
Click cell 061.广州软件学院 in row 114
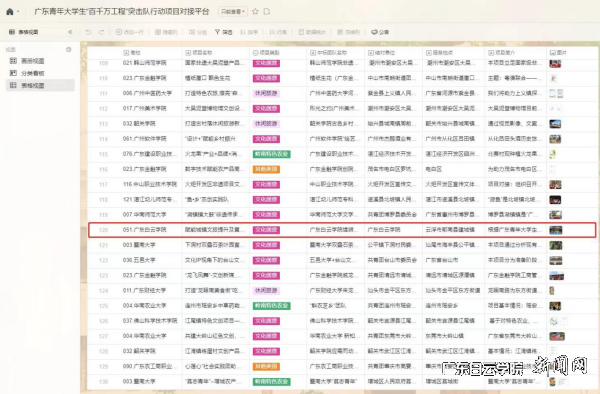[145, 139]
